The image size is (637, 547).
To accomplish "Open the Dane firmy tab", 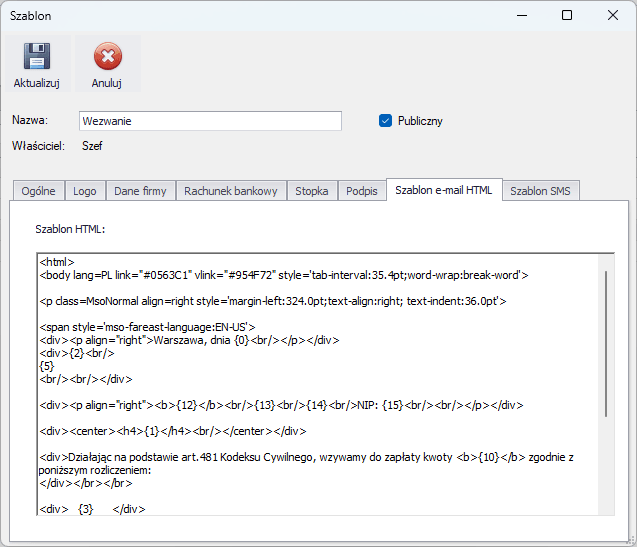I will tap(140, 191).
